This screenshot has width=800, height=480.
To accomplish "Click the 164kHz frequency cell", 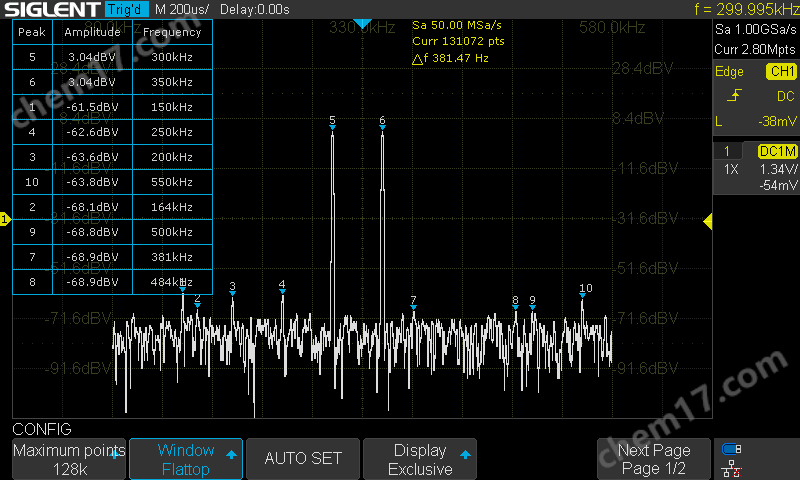I will (x=172, y=207).
